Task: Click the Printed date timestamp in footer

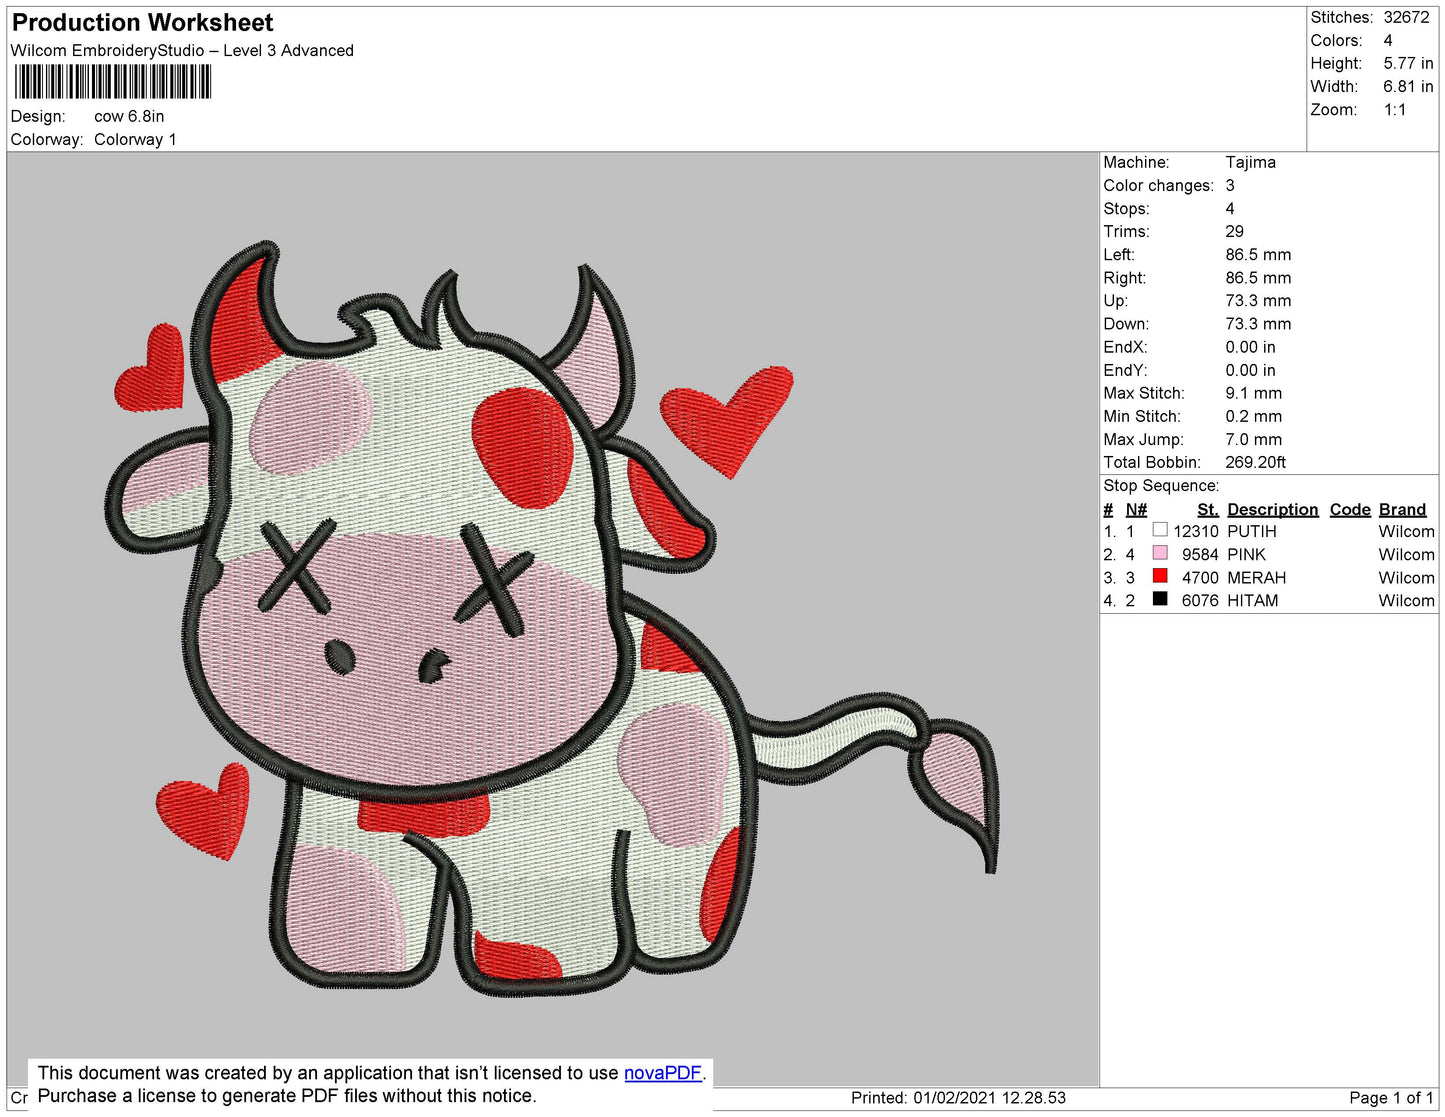Action: click(958, 1097)
